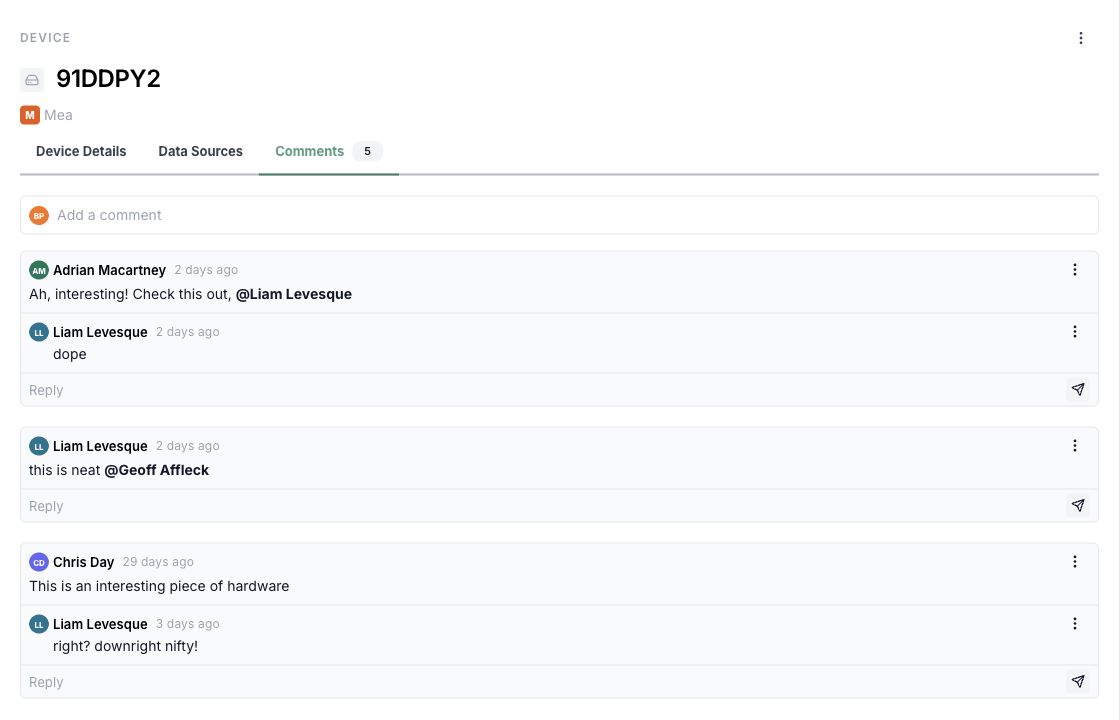Click the device type icon beside 91DDPY2
Viewport: 1120px width, 720px height.
pos(32,80)
